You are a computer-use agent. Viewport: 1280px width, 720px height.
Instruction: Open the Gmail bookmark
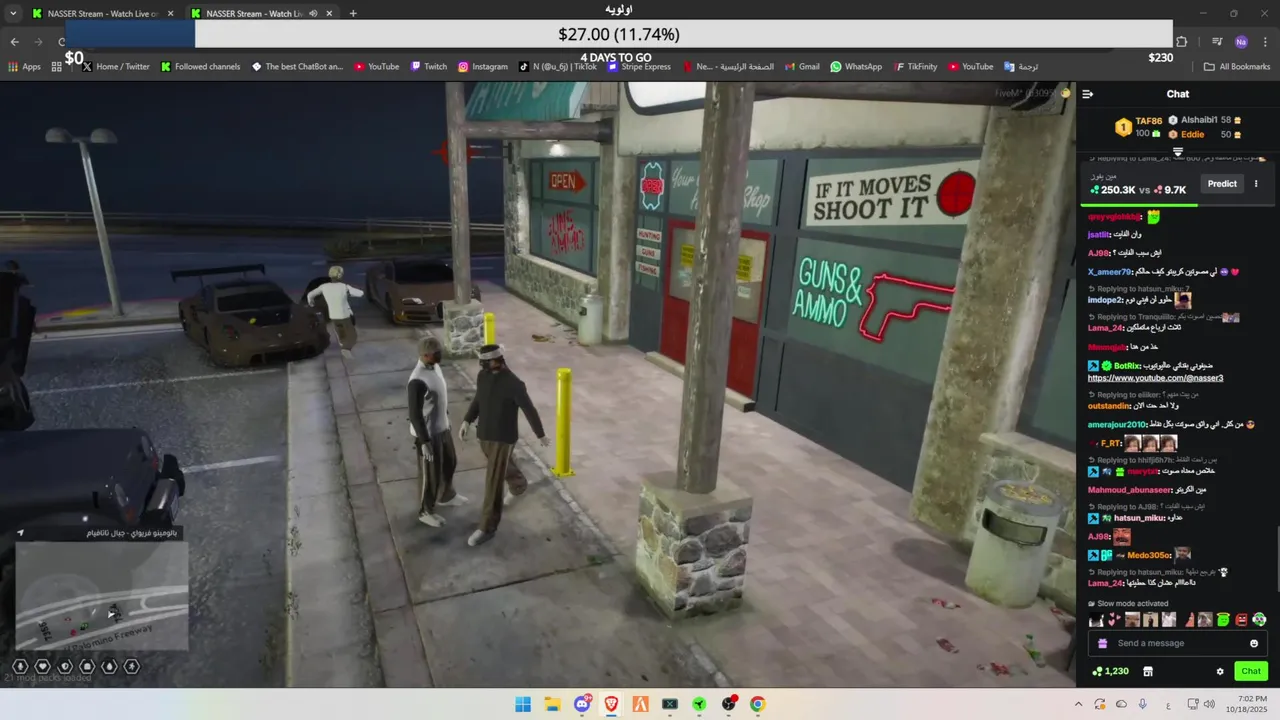click(x=802, y=67)
